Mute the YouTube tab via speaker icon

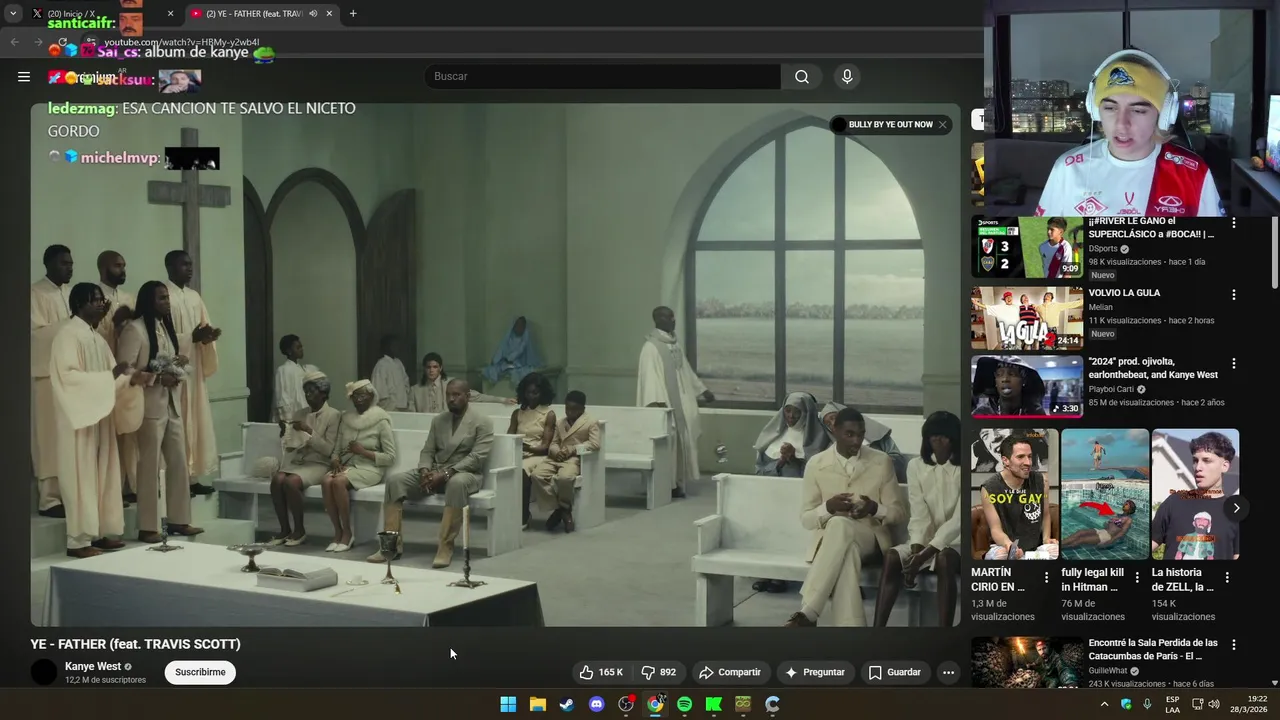pos(313,13)
